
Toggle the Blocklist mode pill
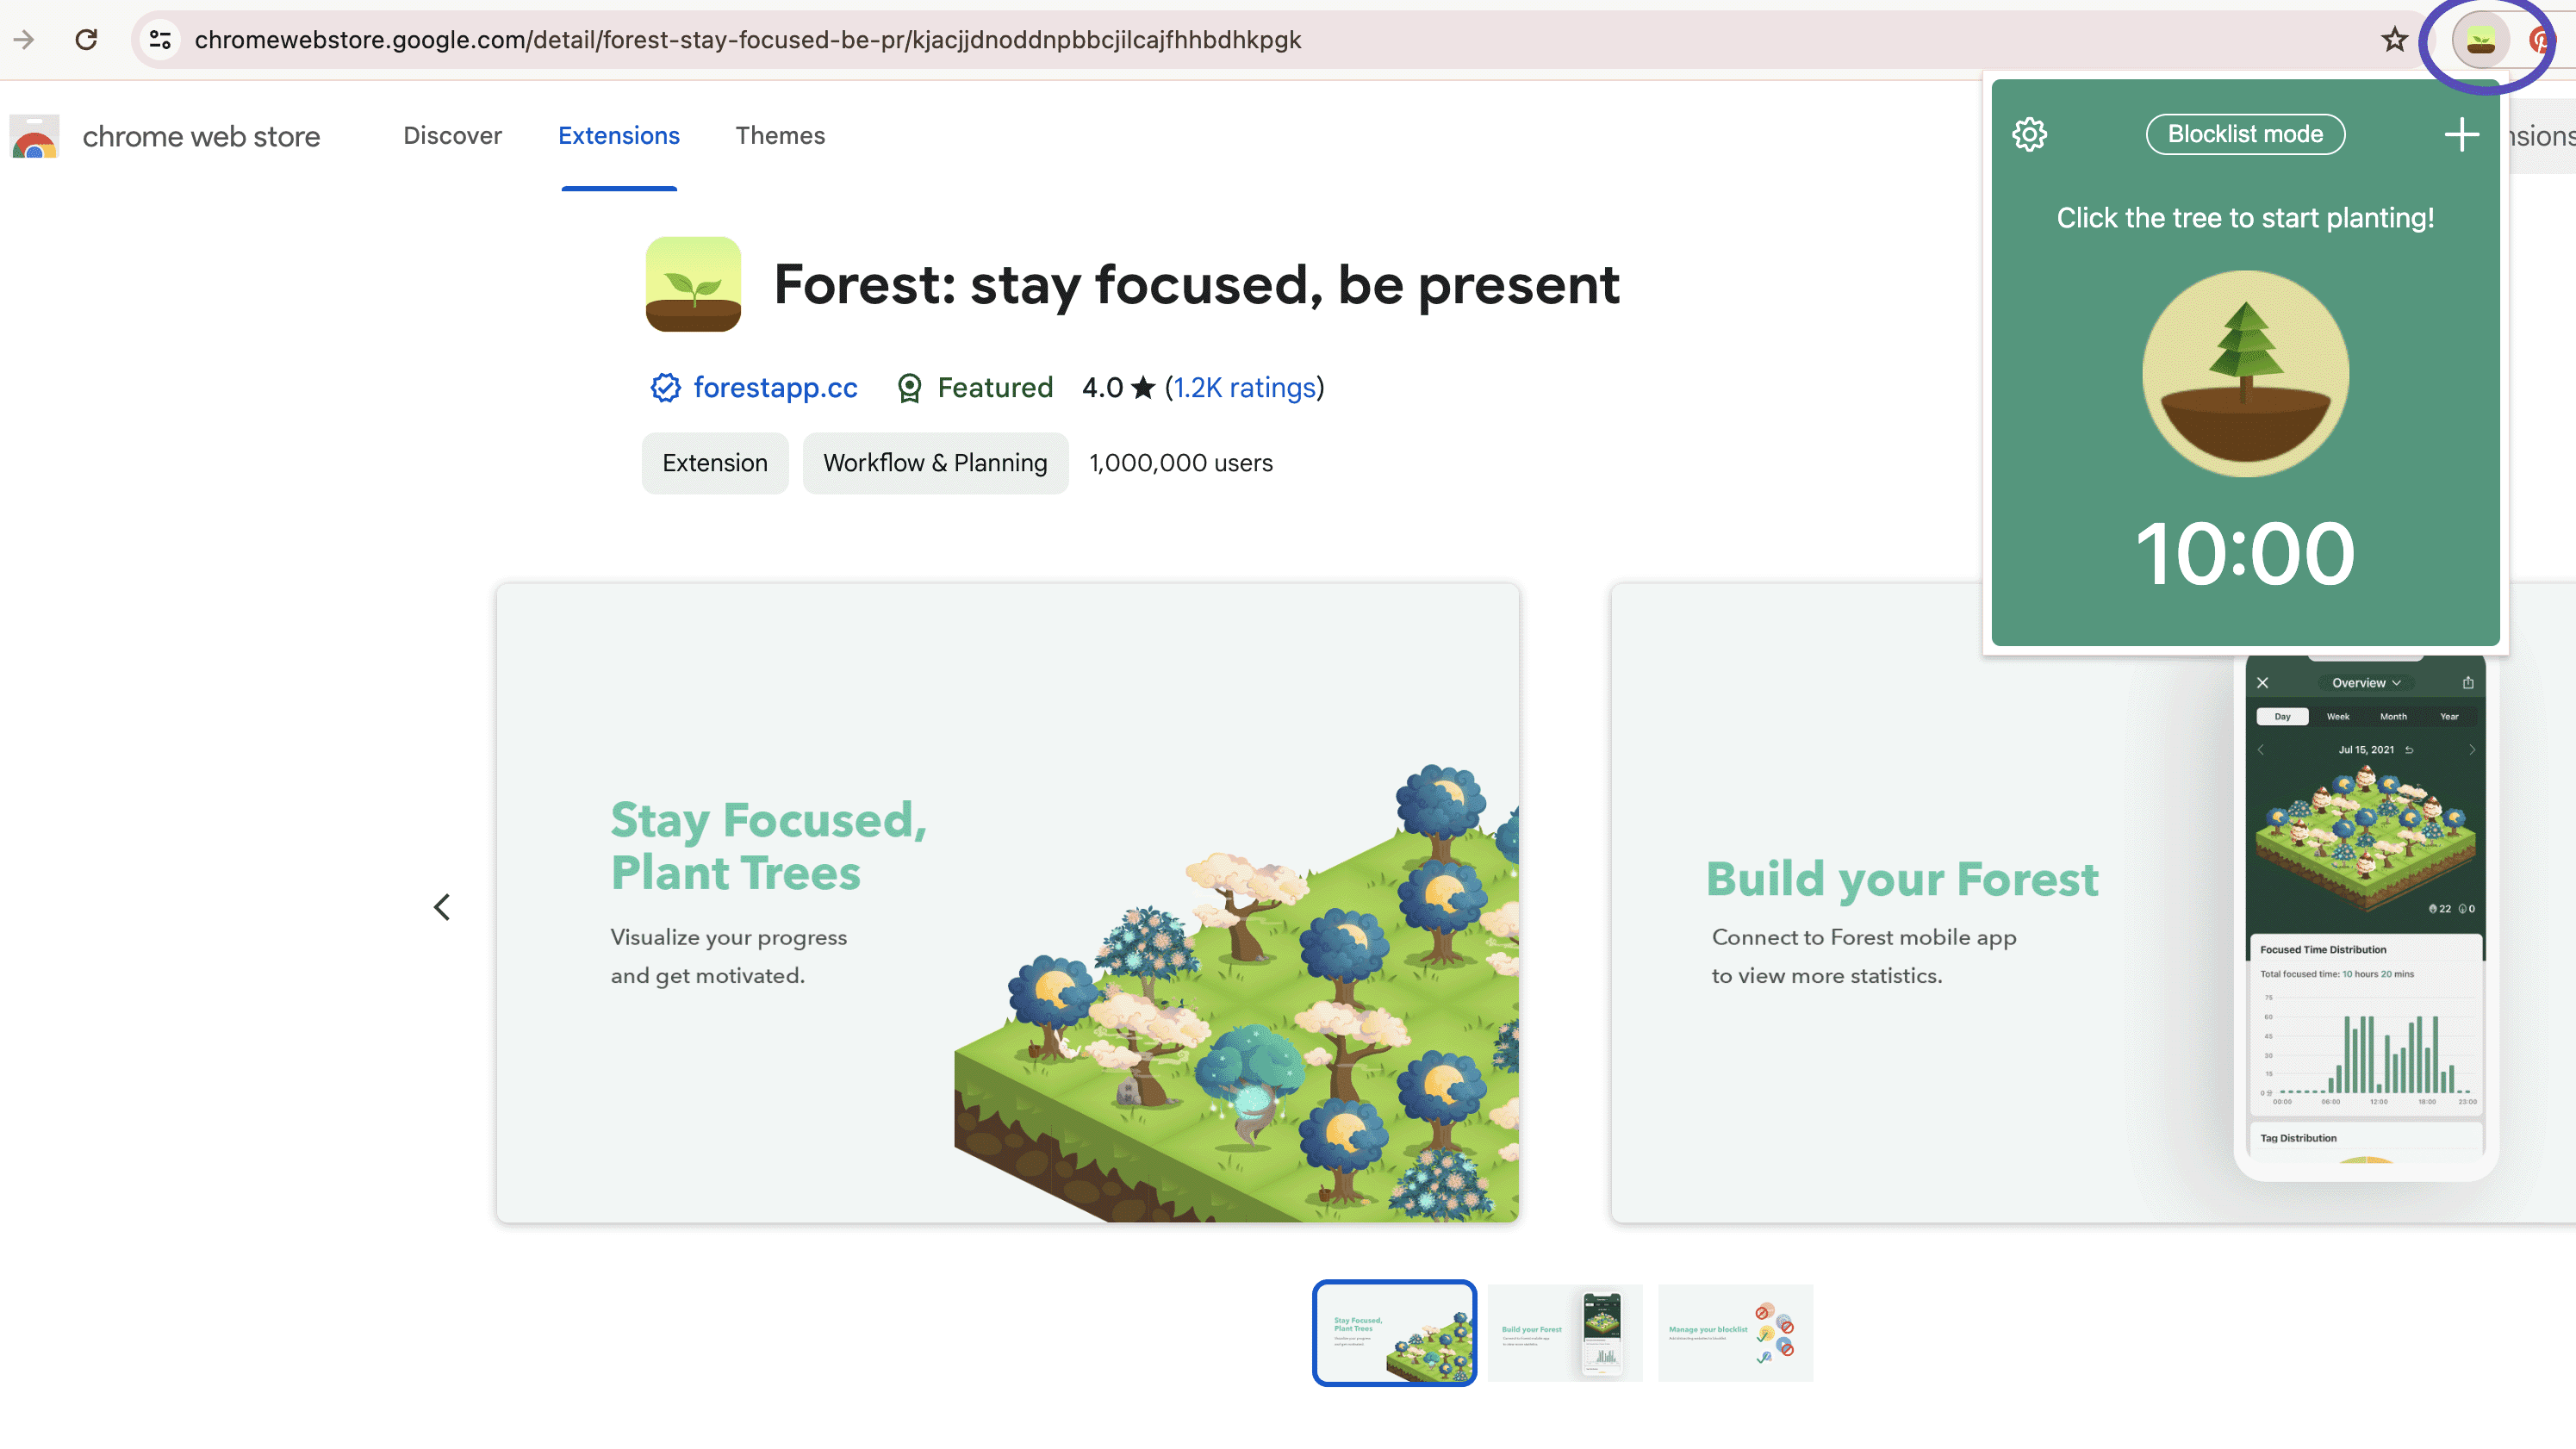(2245, 134)
